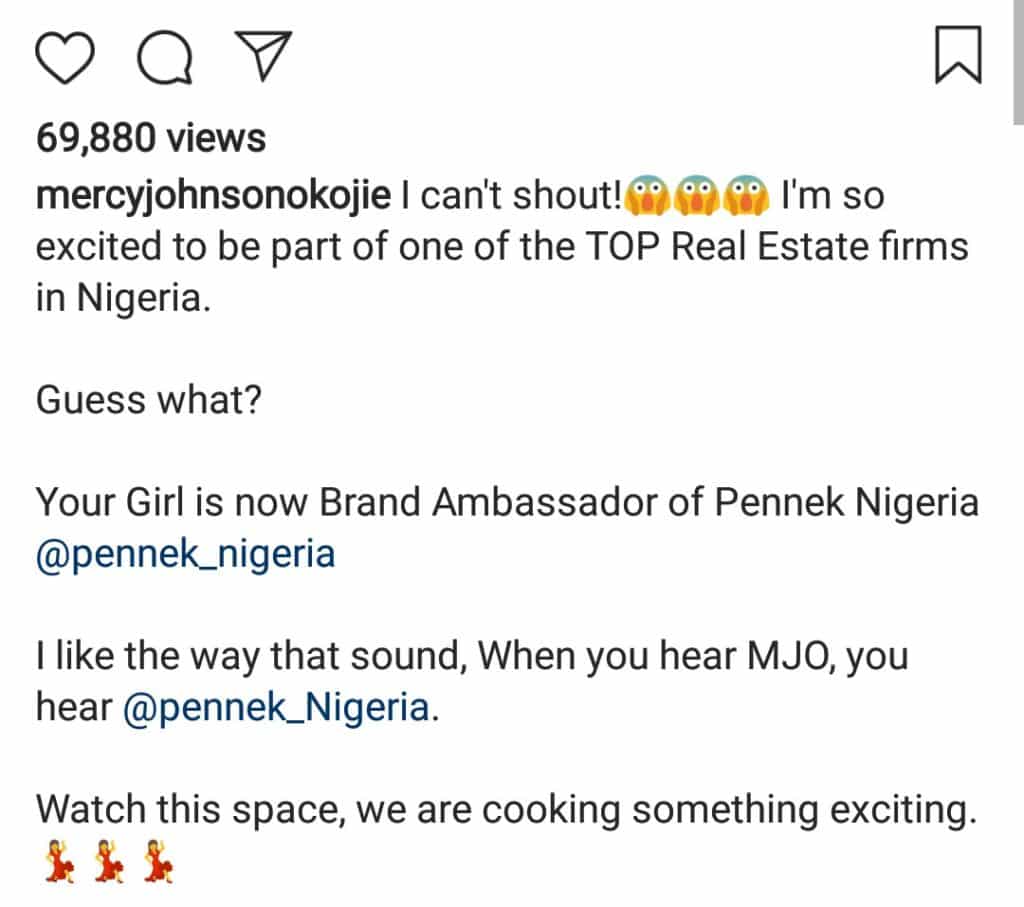Click middle dancing woman emoji
The width and height of the screenshot is (1024, 907).
click(108, 862)
